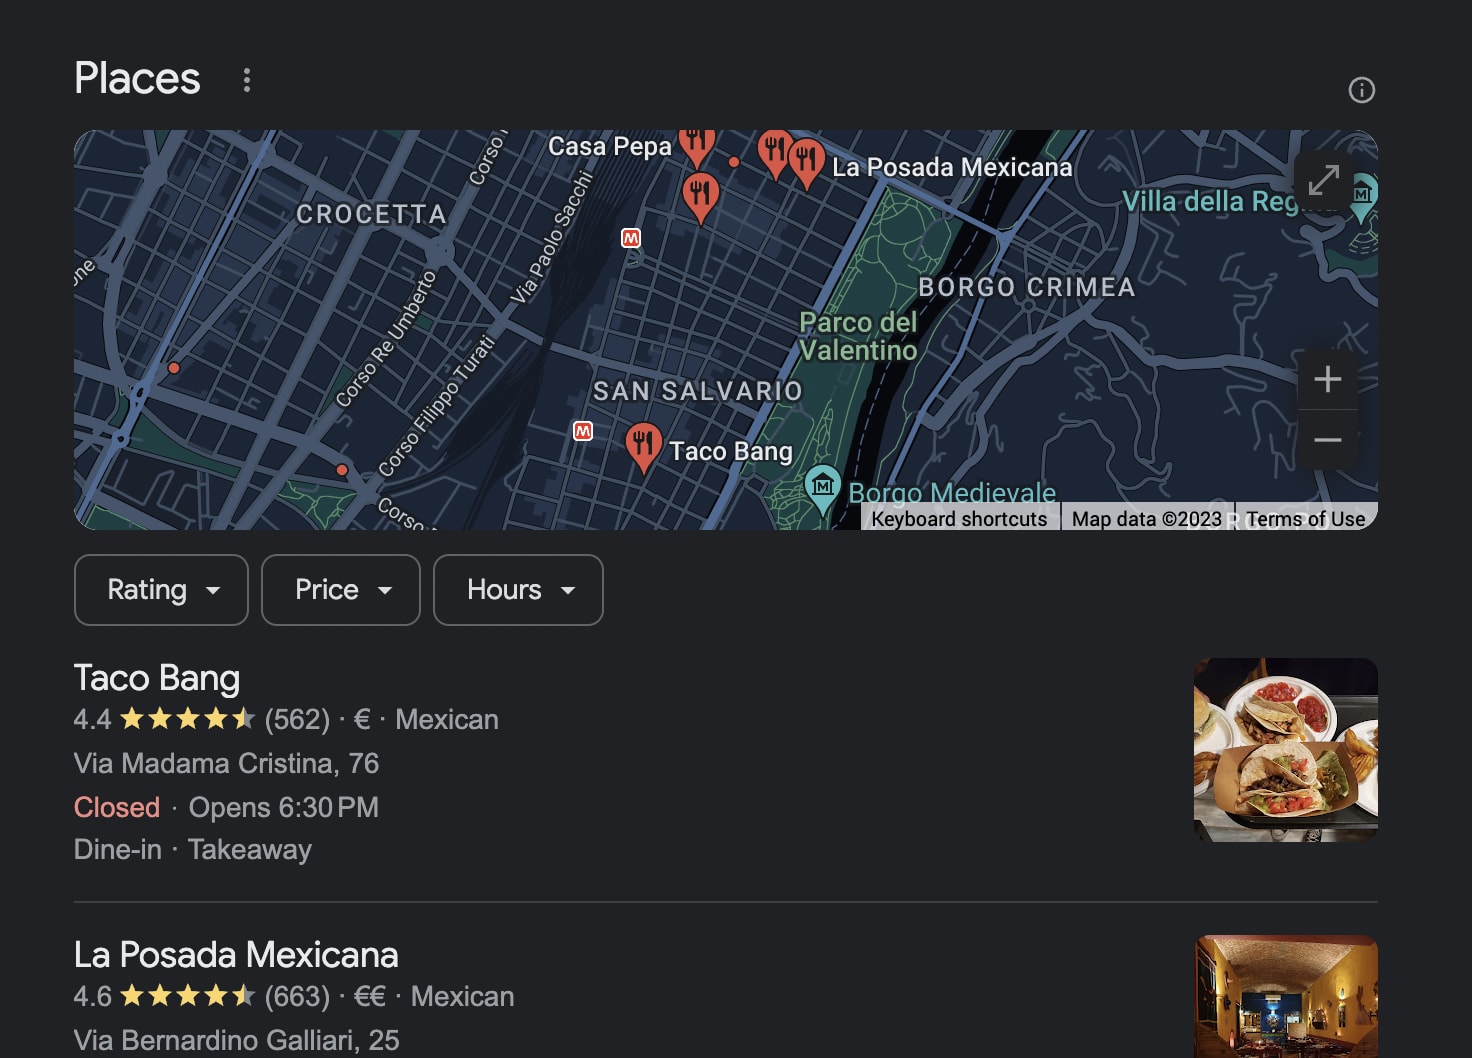Open the map Terms of Use link
Viewport: 1472px width, 1058px height.
pos(1305,519)
